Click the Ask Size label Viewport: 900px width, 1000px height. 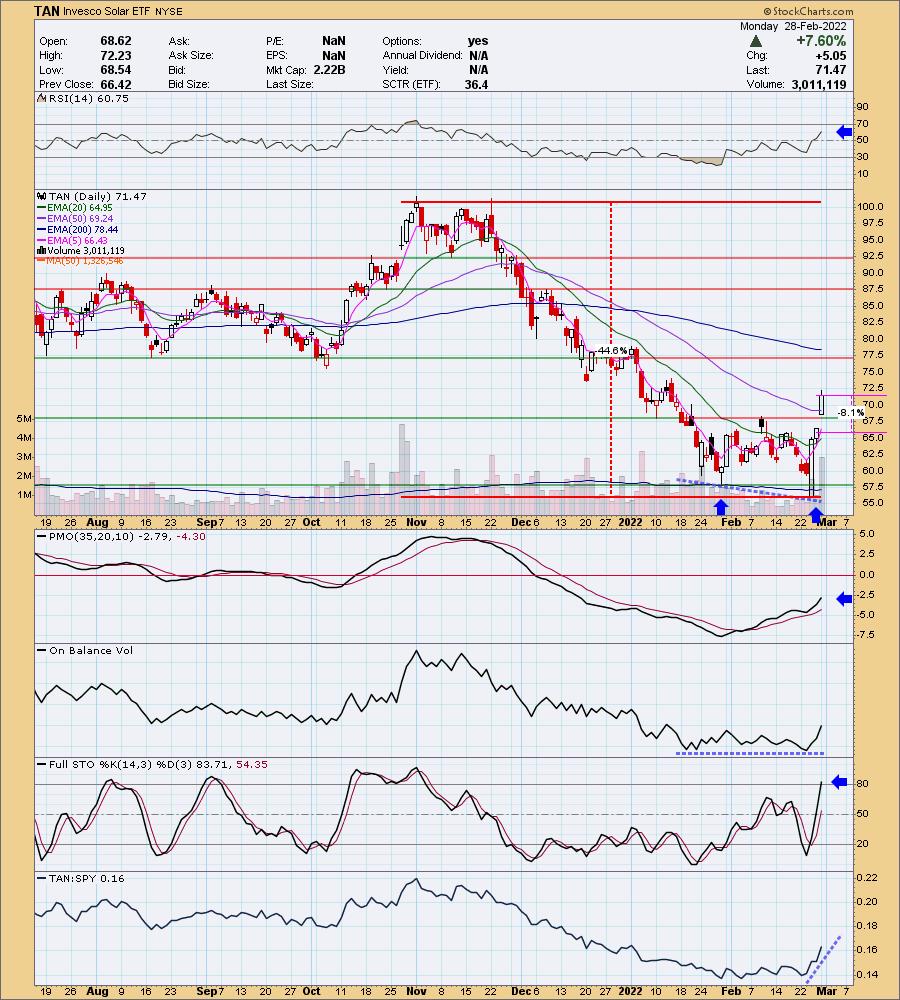[191, 55]
